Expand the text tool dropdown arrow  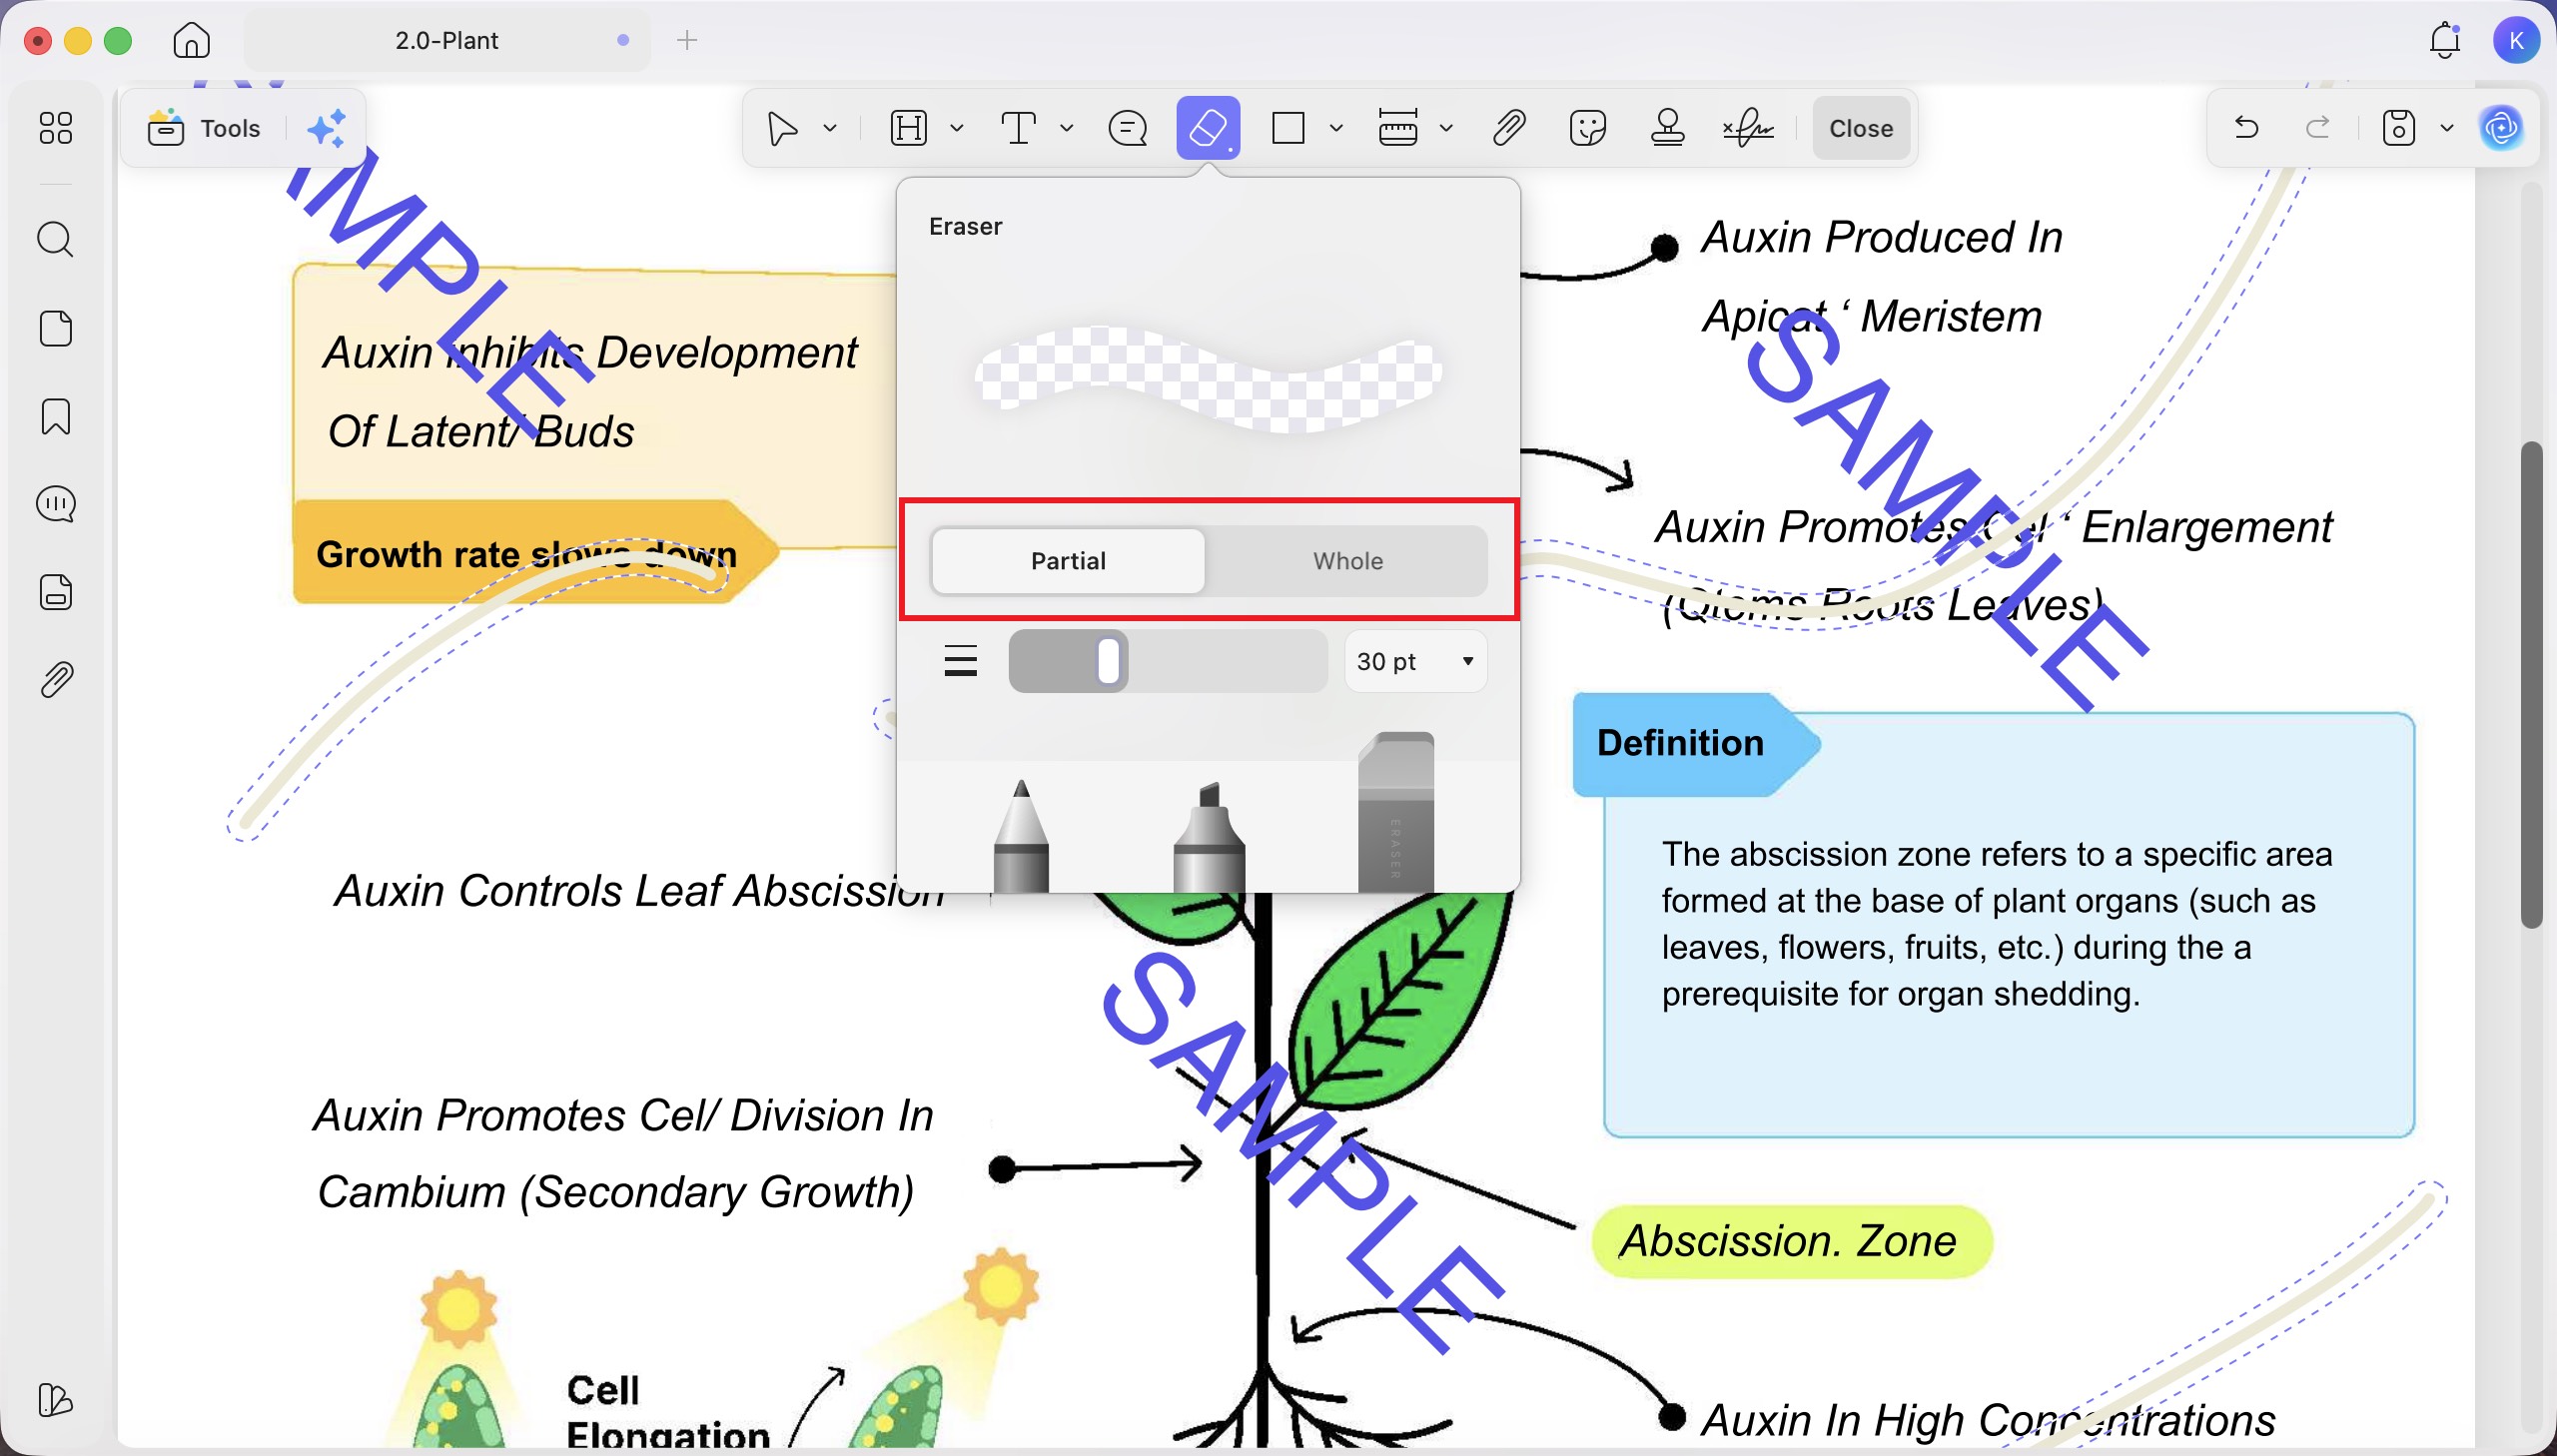pyautogui.click(x=1066, y=128)
